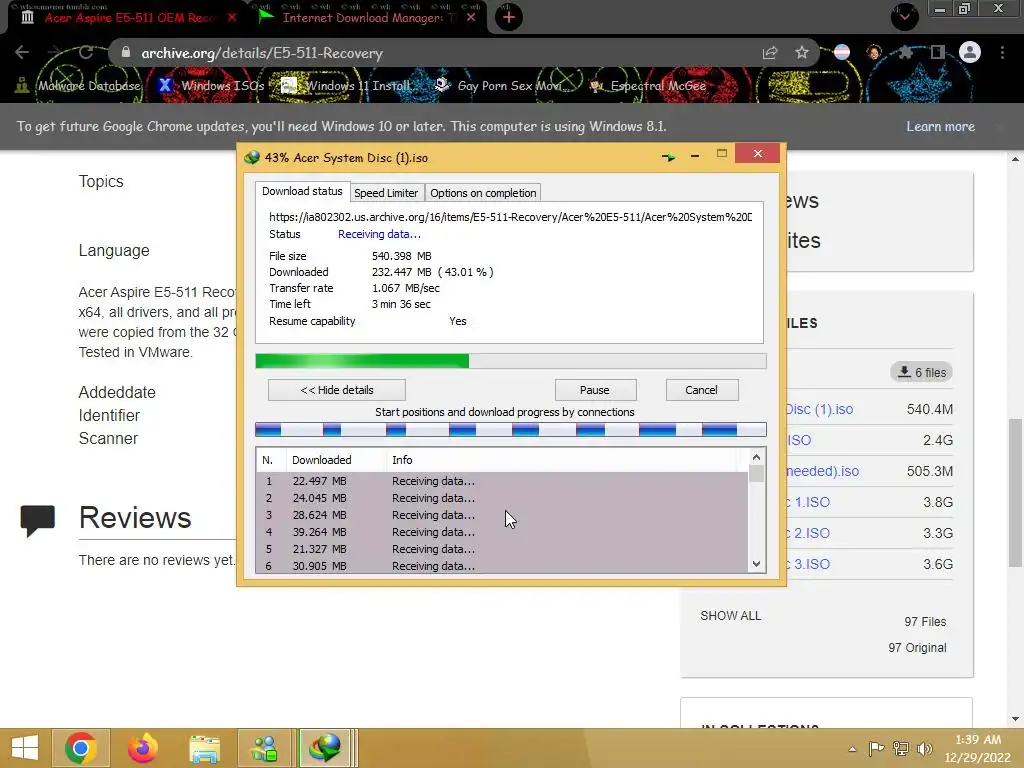Show hidden tray icons arrow
Screen dimensions: 1024x768
pos(852,749)
